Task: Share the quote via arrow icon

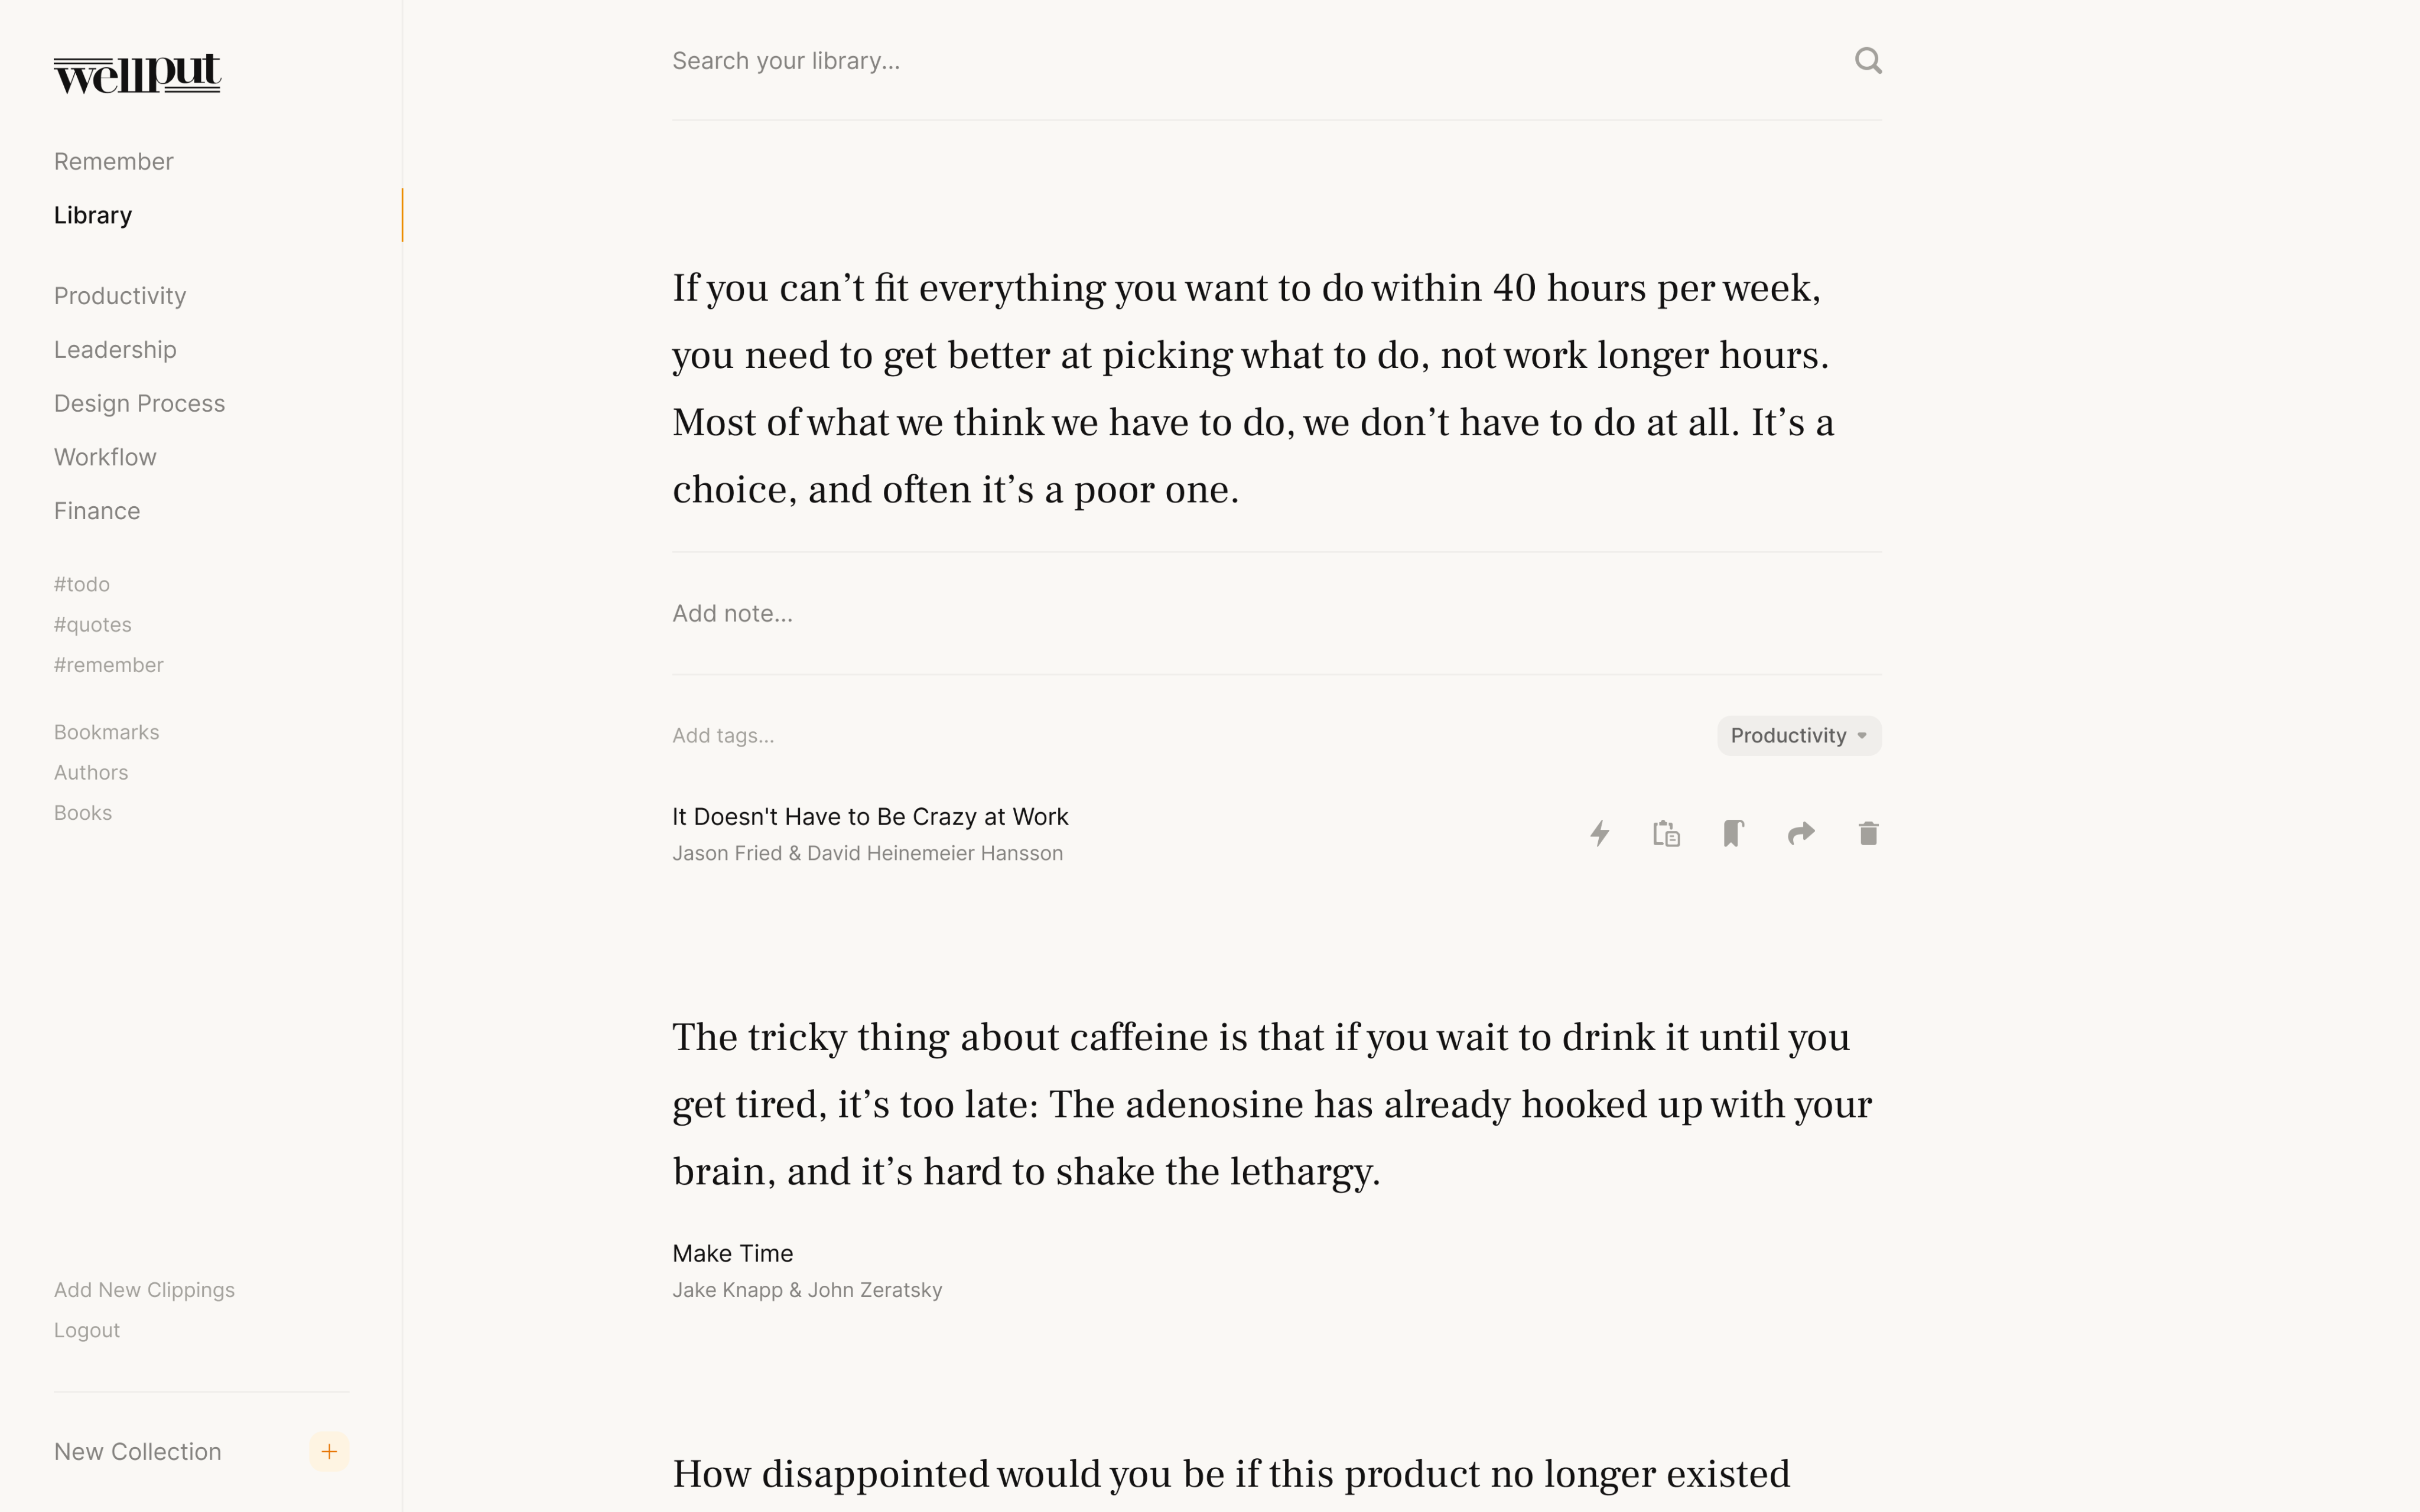Action: pyautogui.click(x=1800, y=833)
